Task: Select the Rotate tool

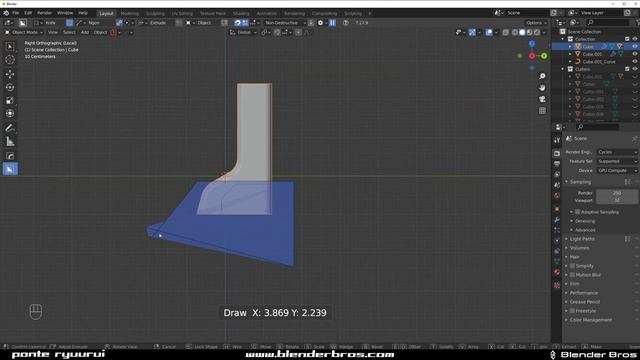Action: tap(10, 87)
